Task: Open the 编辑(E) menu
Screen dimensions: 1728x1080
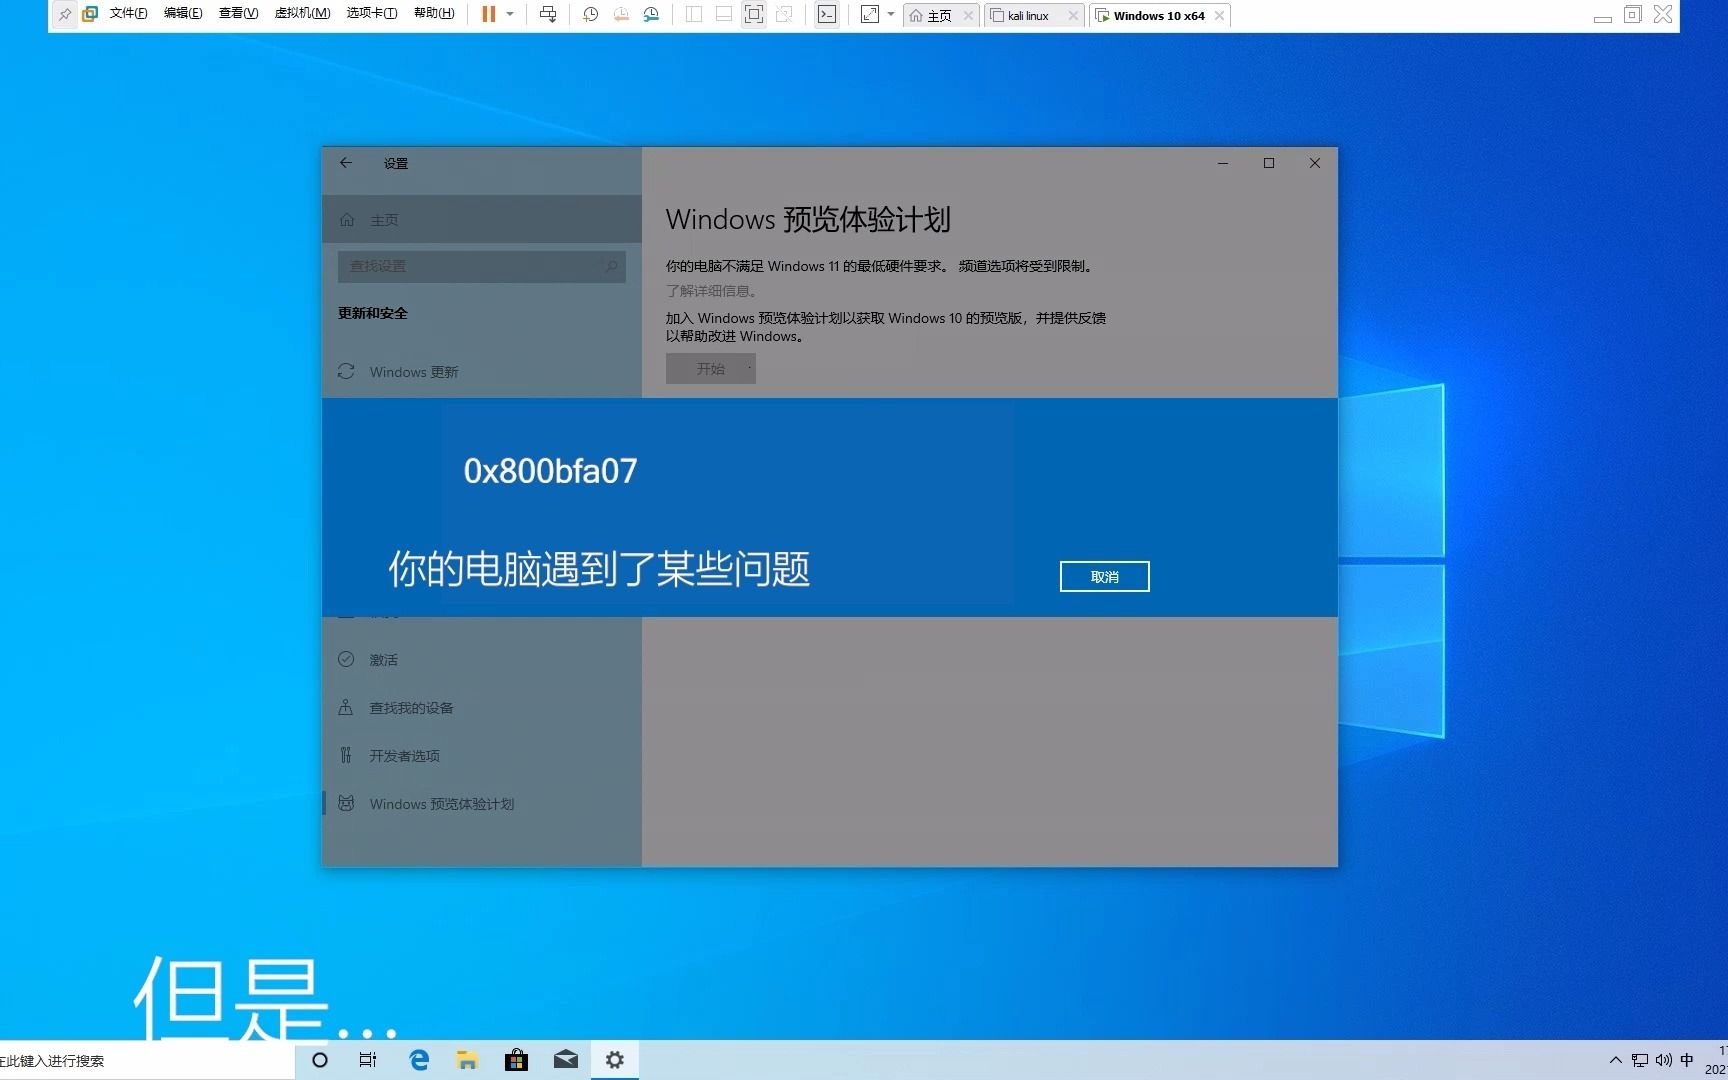Action: point(183,14)
